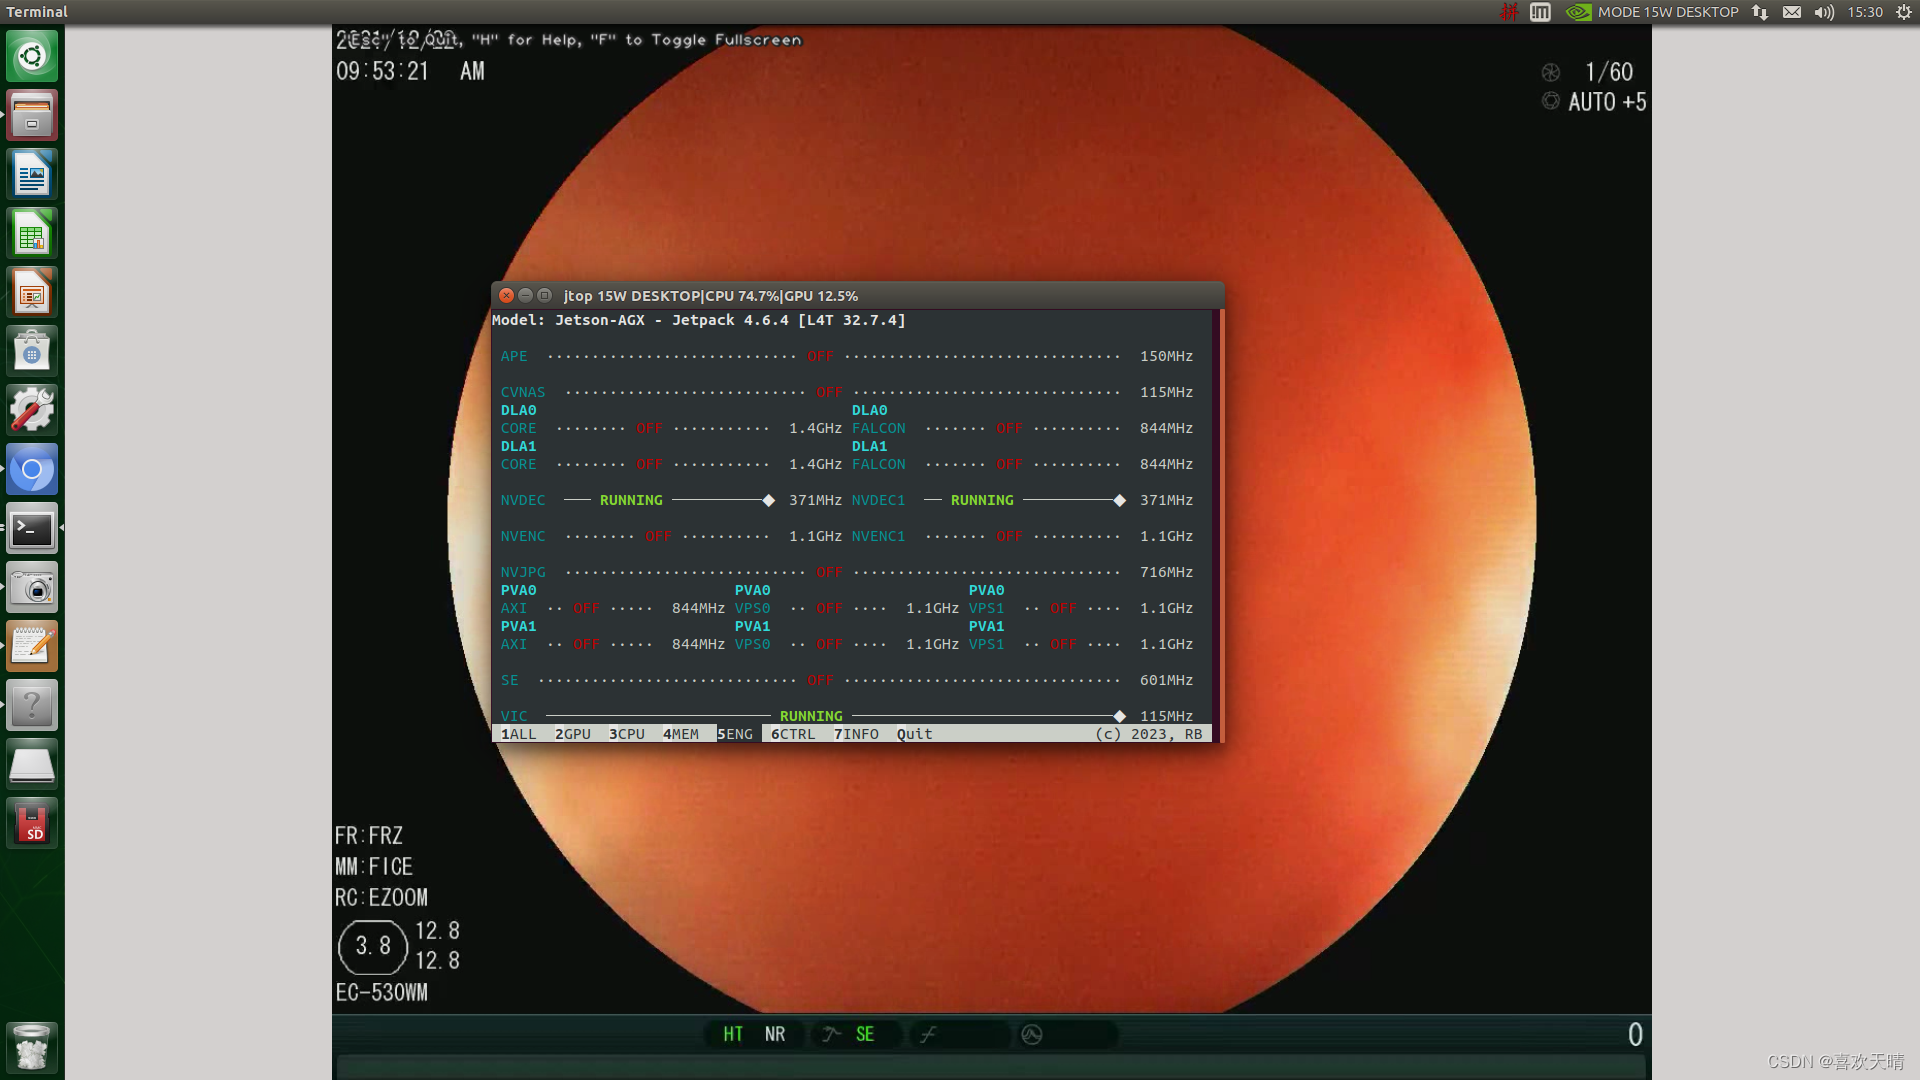
Task: Open the volume control menu
Action: pyautogui.click(x=1824, y=12)
